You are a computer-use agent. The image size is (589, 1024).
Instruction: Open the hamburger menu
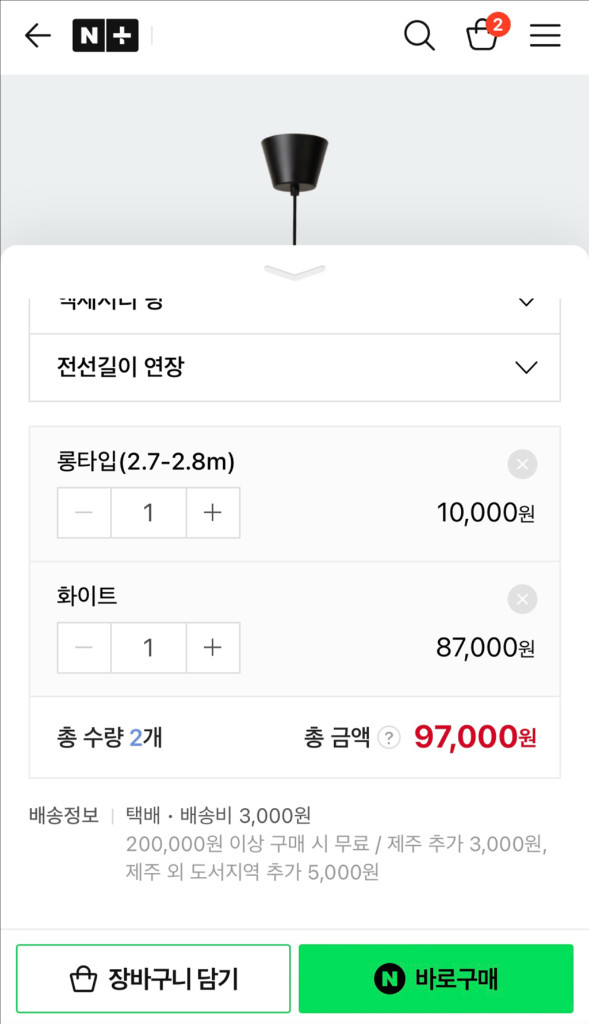[545, 35]
